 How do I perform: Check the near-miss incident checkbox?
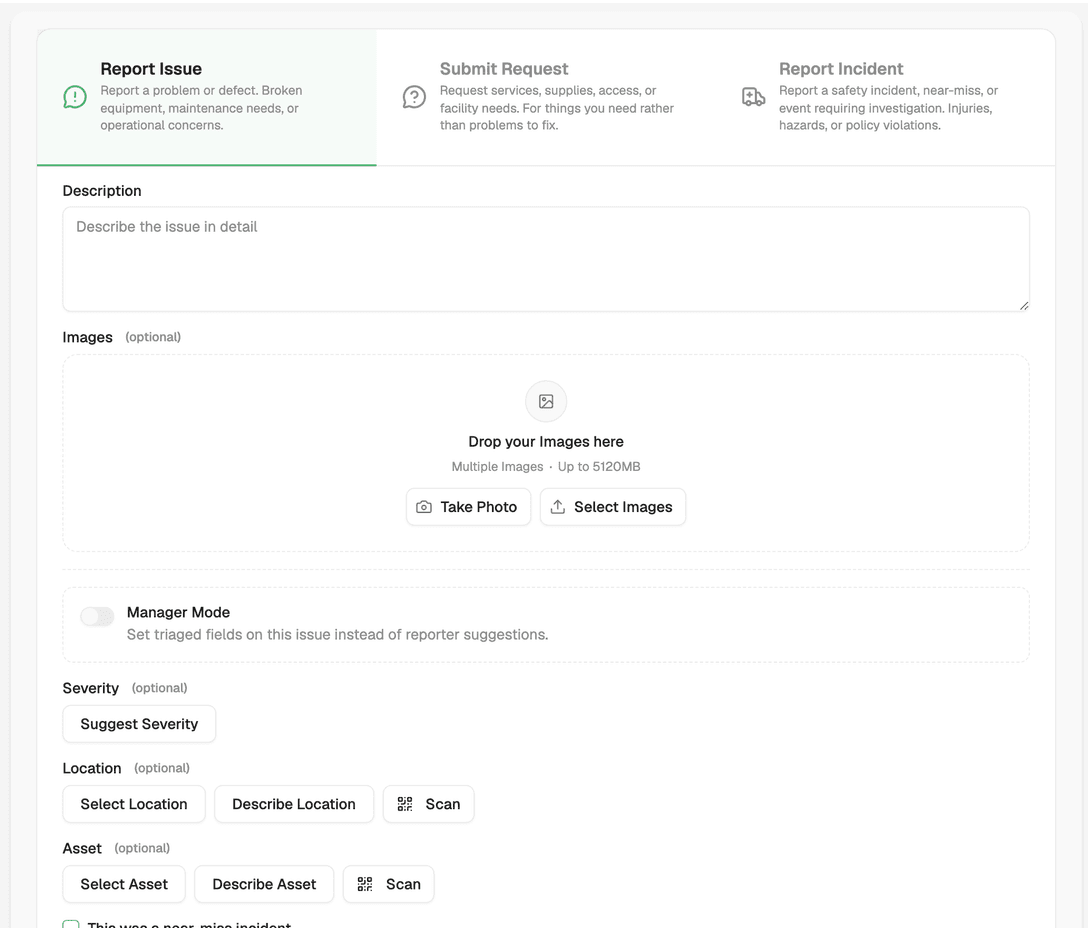[71, 925]
